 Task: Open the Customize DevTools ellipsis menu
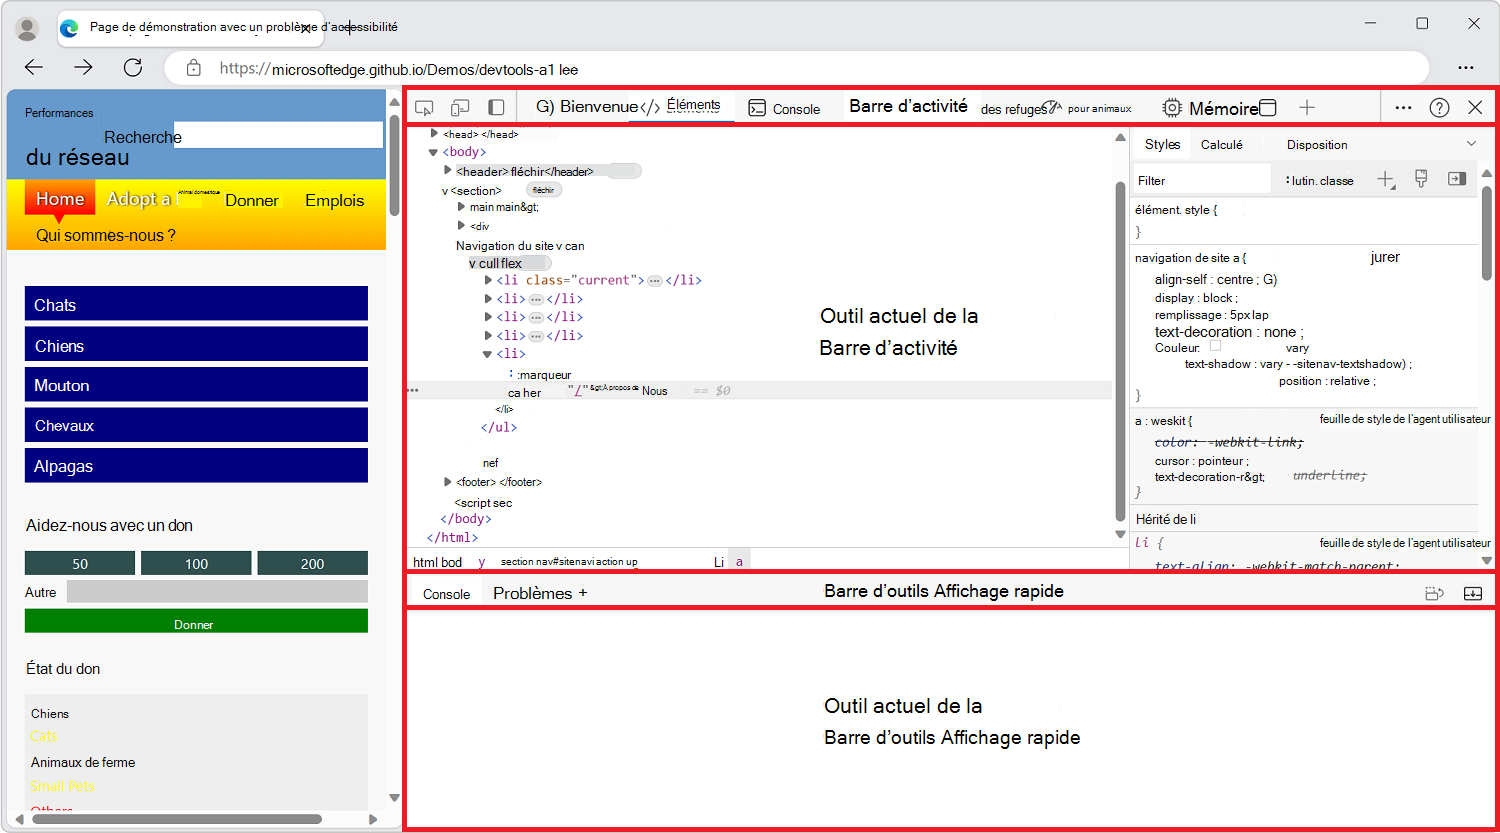[x=1403, y=107]
